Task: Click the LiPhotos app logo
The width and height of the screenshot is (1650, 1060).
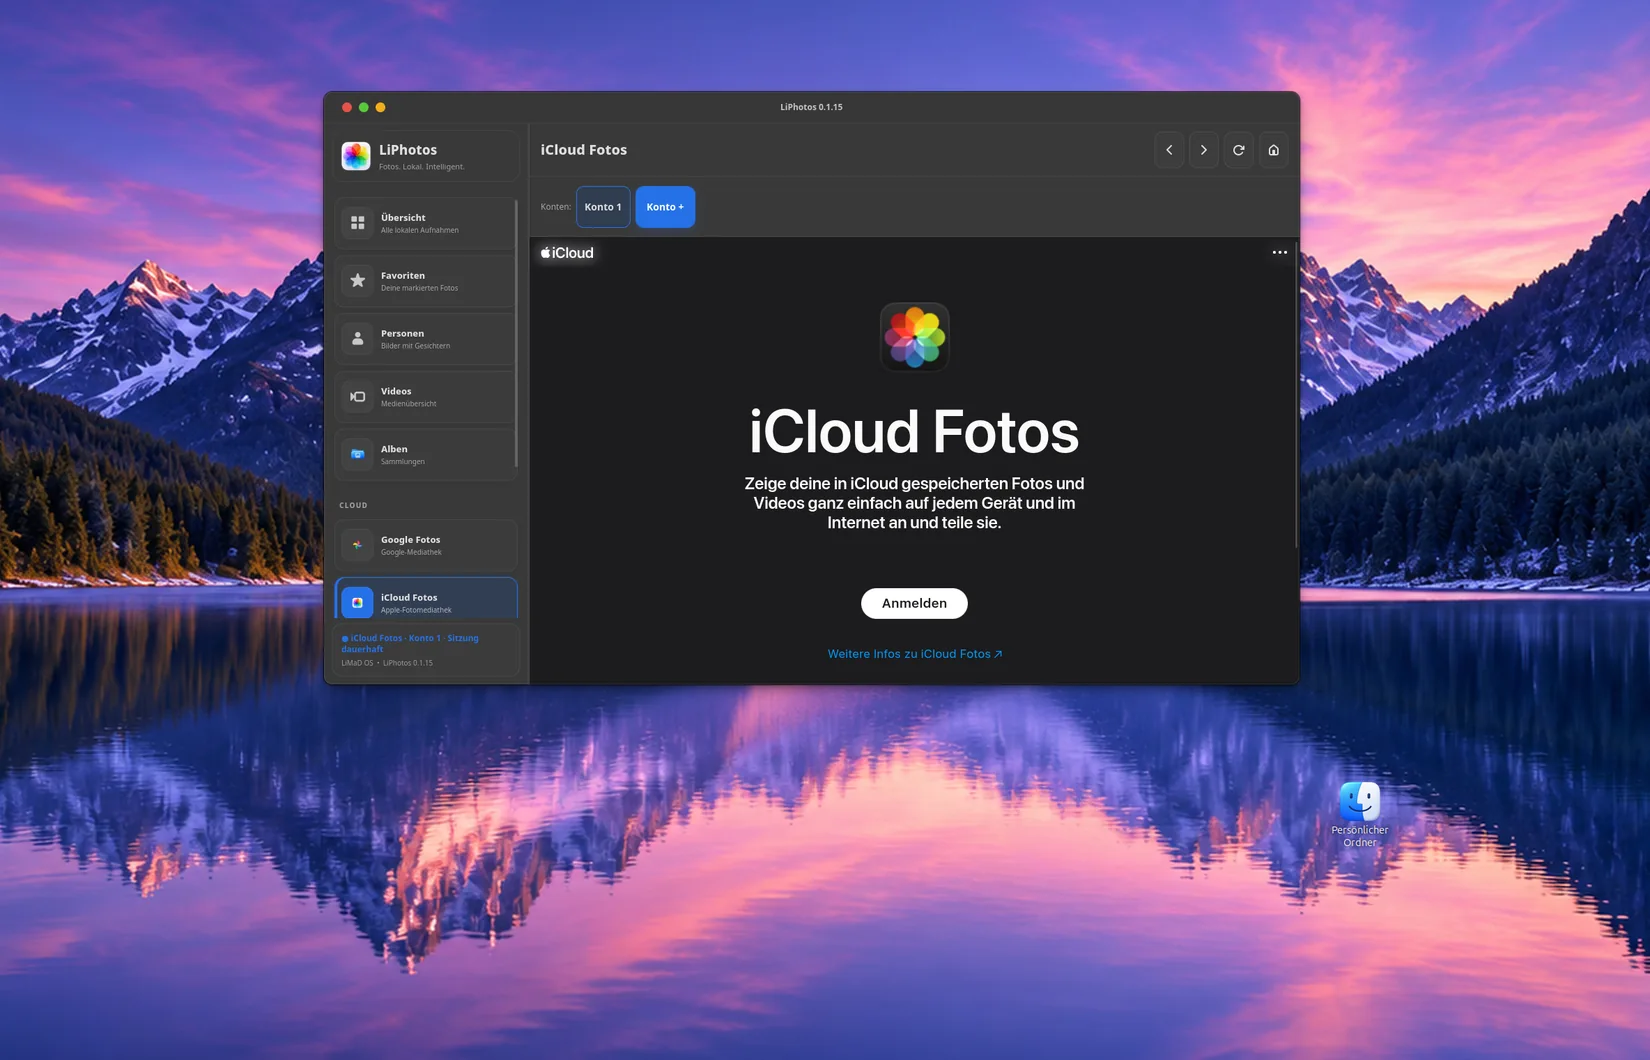Action: tap(356, 156)
